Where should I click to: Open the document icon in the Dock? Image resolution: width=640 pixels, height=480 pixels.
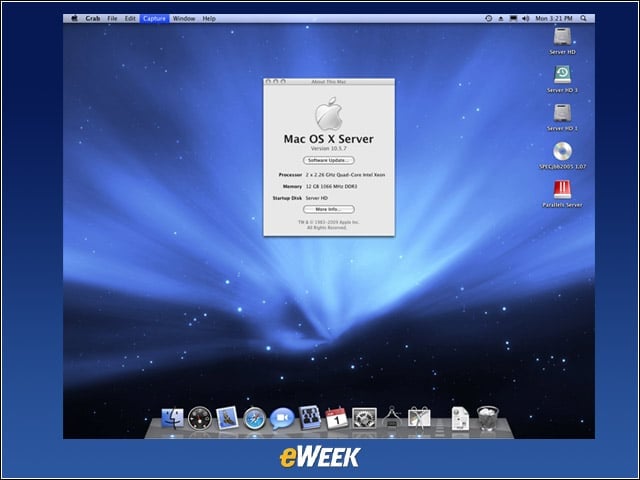460,418
